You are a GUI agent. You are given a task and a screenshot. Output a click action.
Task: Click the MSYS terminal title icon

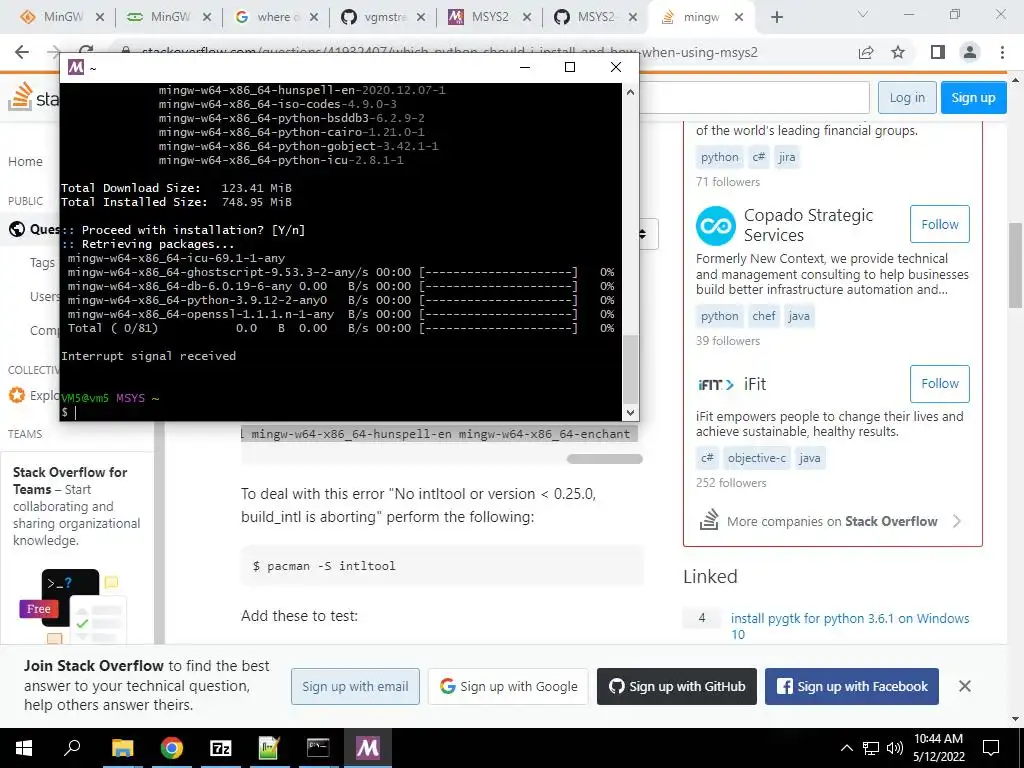pyautogui.click(x=76, y=67)
